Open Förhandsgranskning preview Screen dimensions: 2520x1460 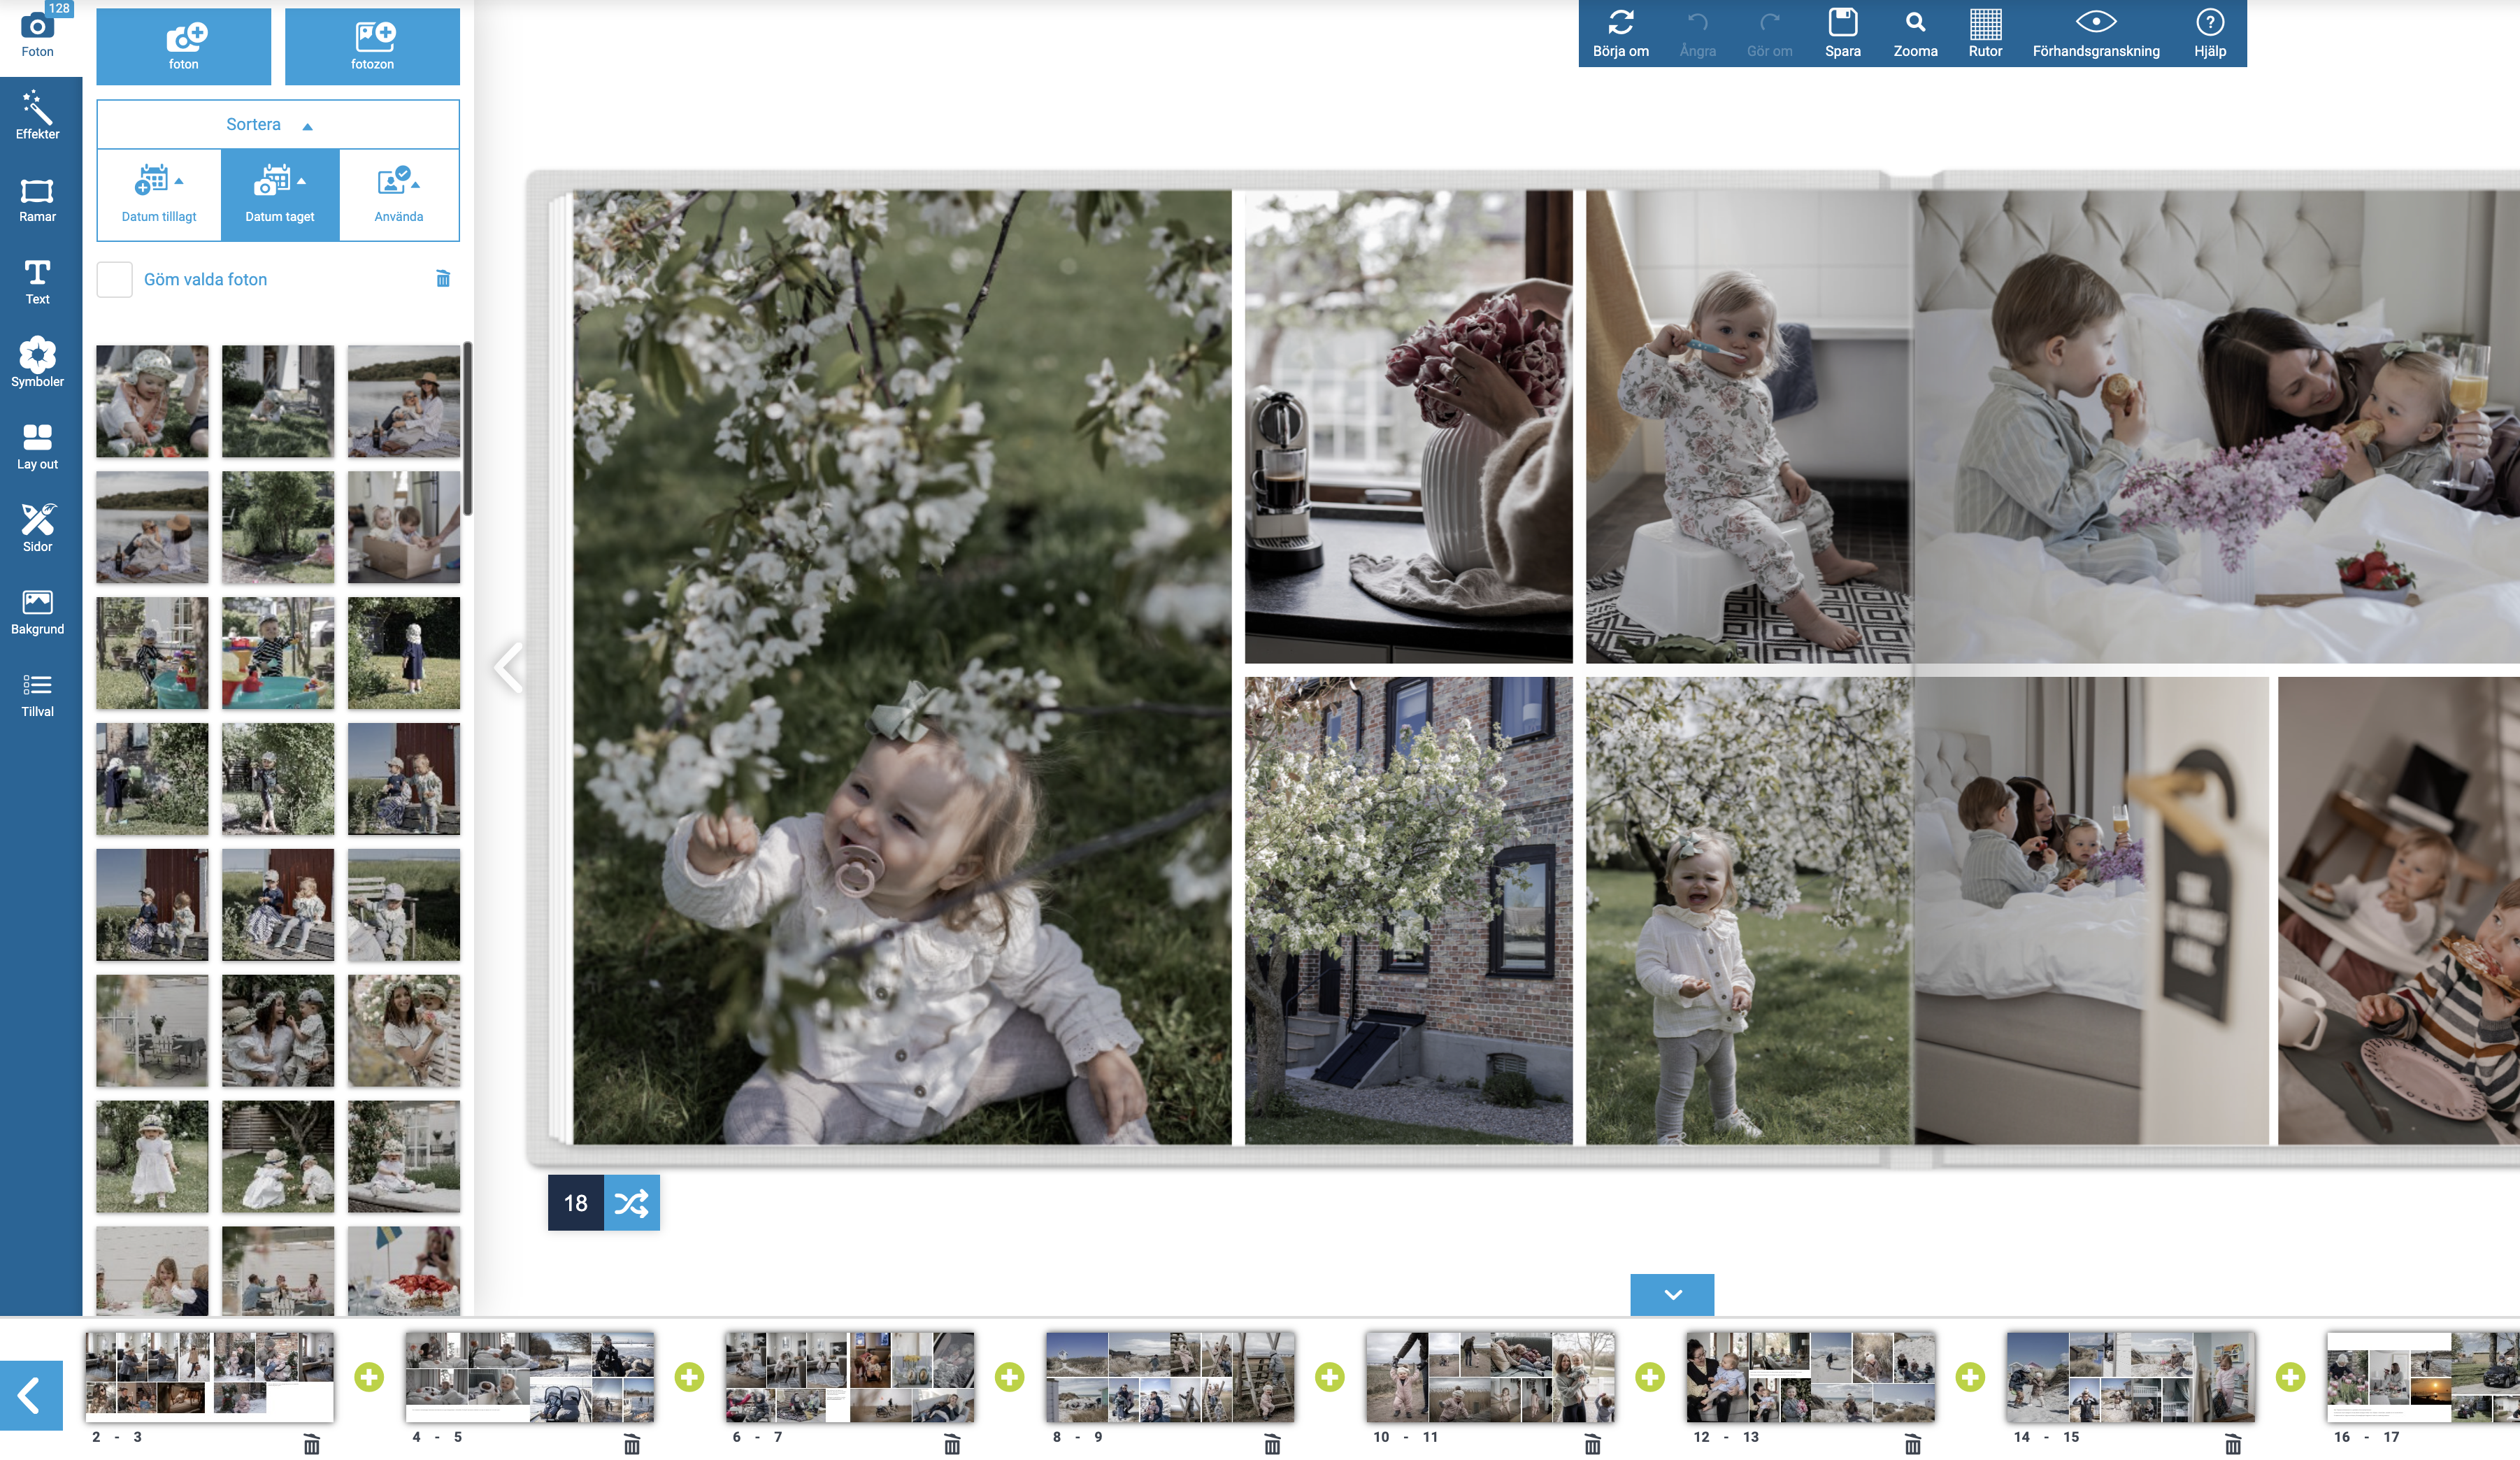(2096, 34)
